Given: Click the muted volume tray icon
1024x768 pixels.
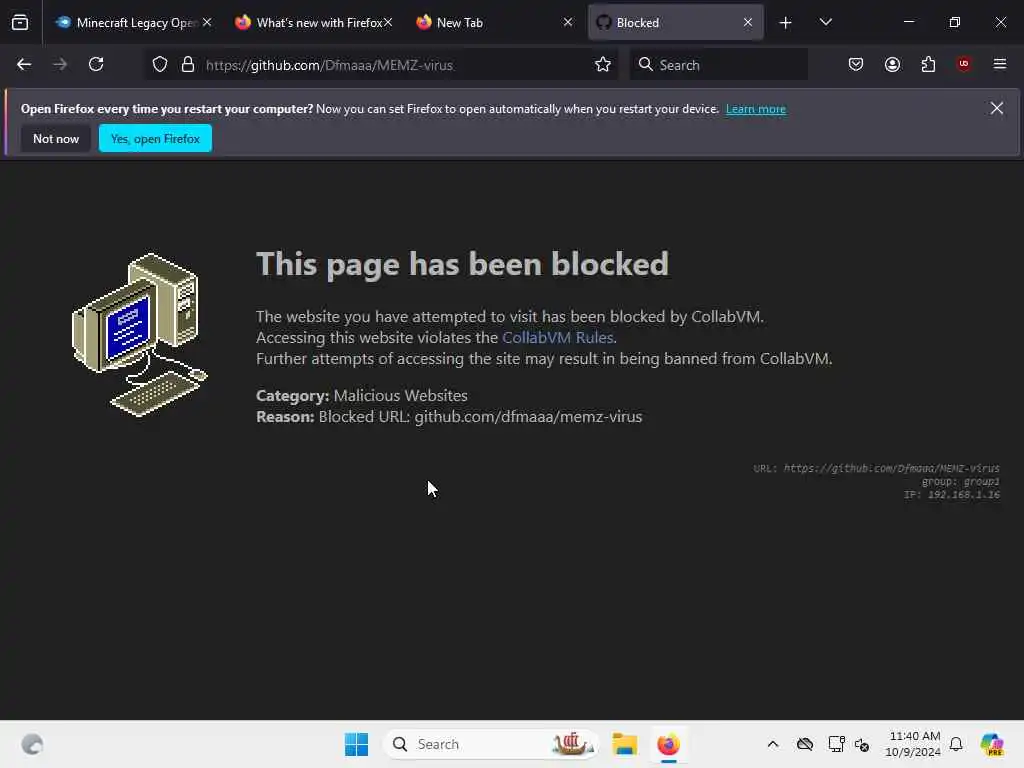Looking at the screenshot, I should tap(862, 744).
